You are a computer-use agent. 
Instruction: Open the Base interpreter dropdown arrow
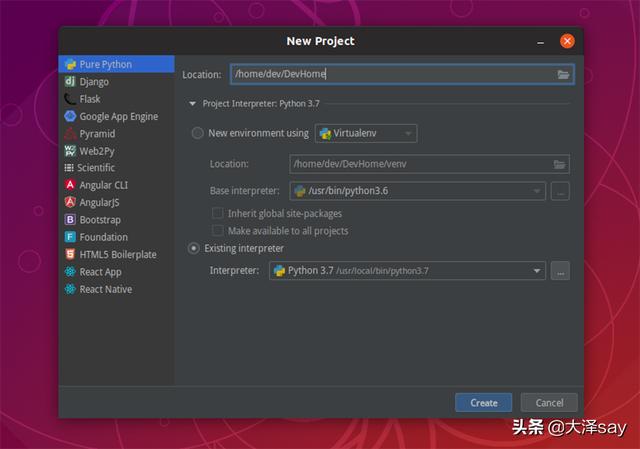(x=536, y=191)
